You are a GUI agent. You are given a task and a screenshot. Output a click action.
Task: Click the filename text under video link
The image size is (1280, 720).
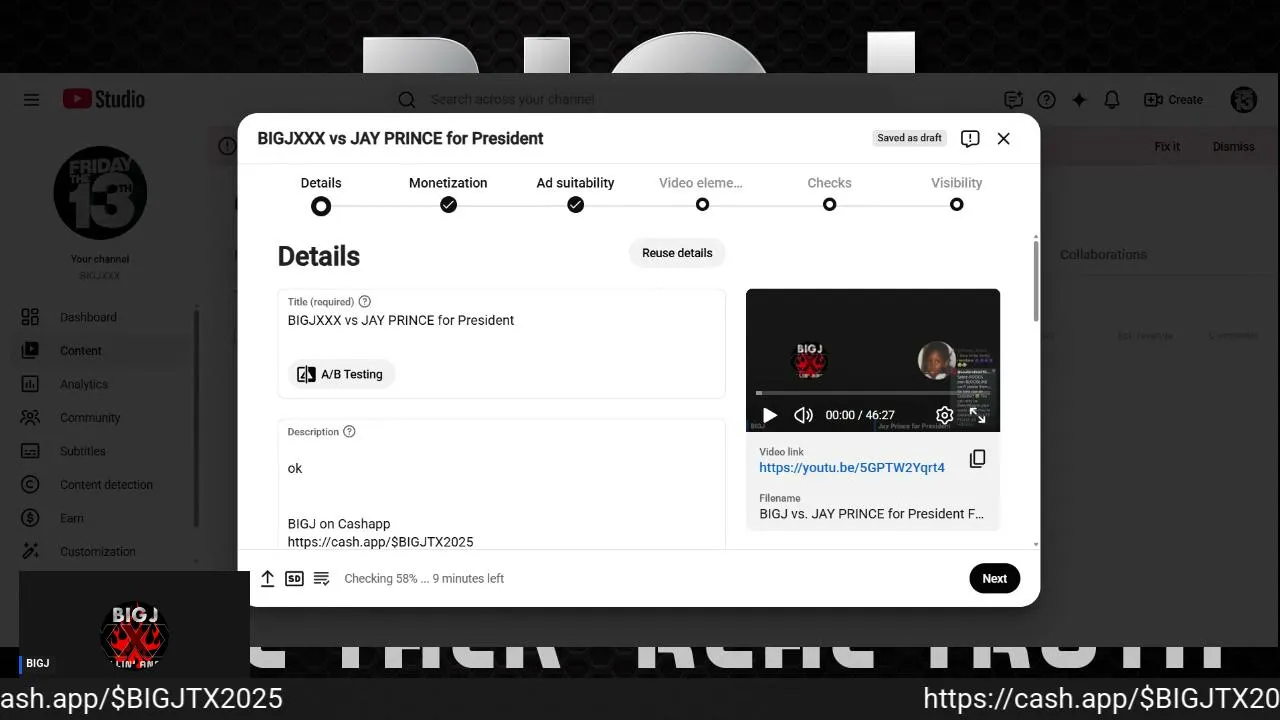pyautogui.click(x=872, y=514)
